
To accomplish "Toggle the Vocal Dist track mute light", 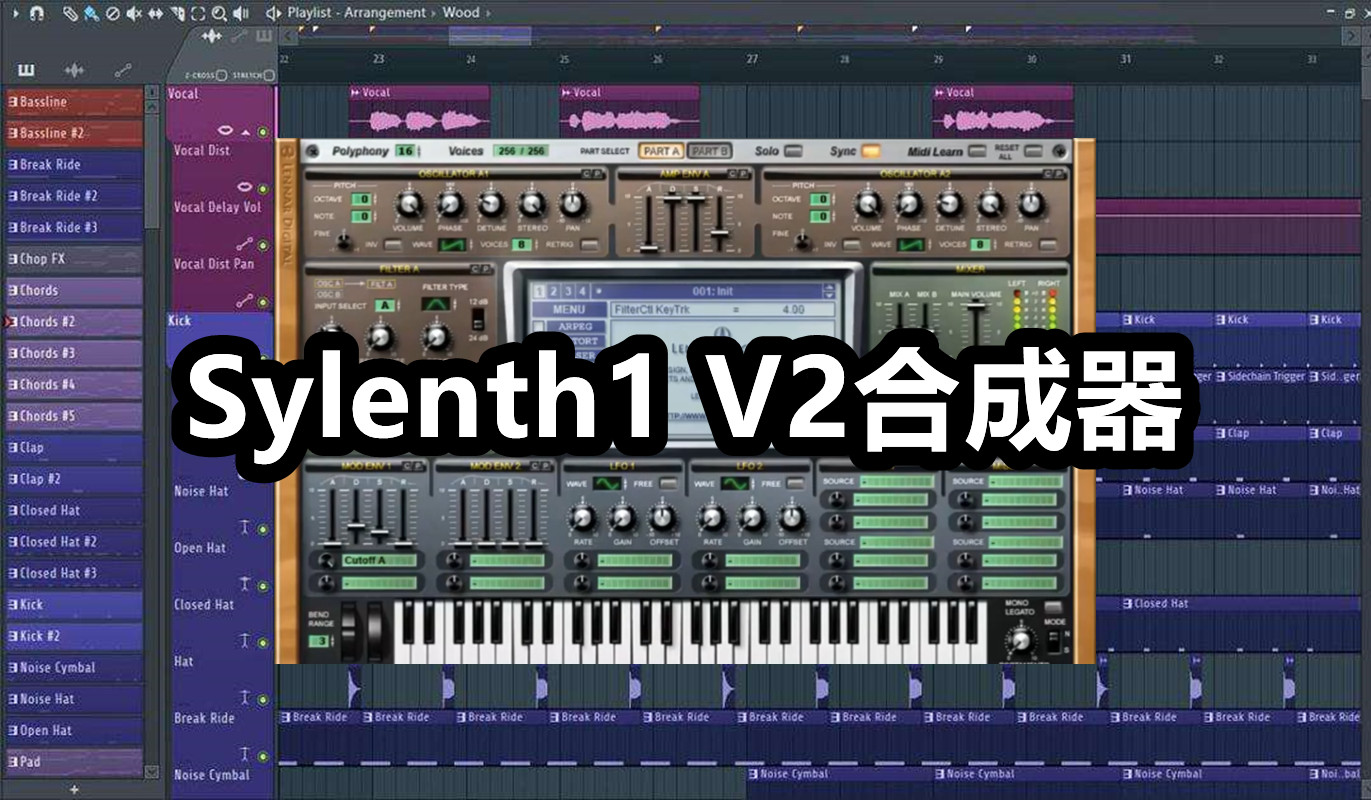I will click(263, 189).
